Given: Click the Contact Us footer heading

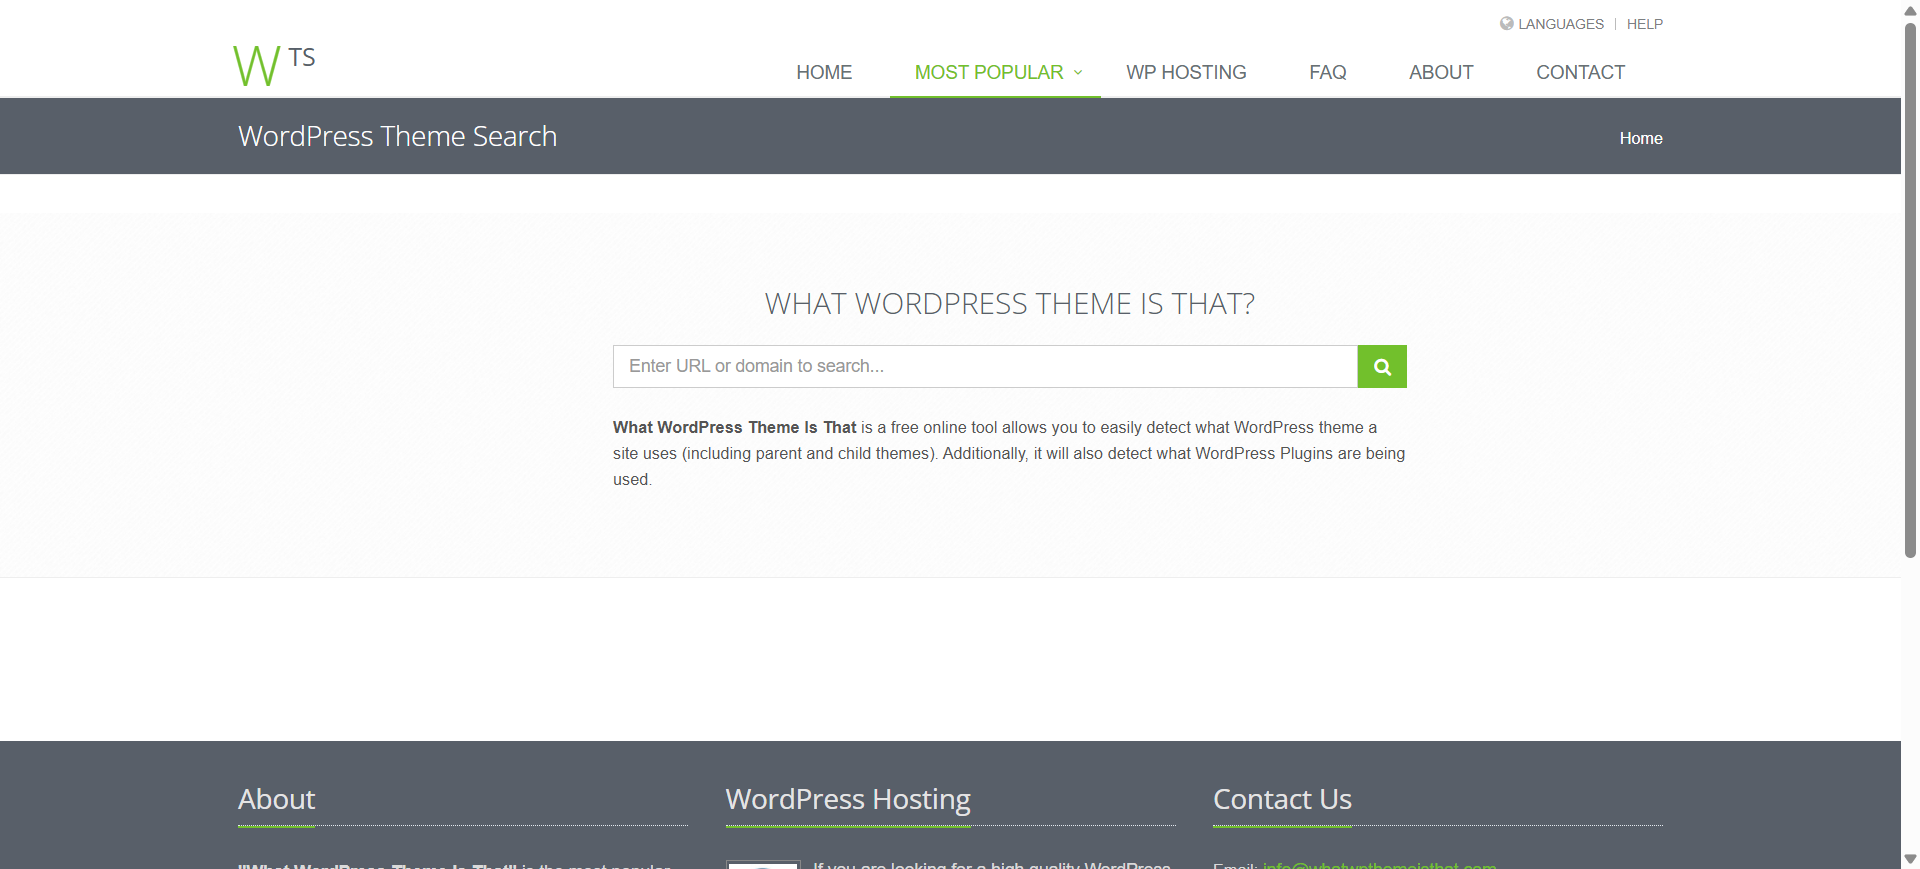Looking at the screenshot, I should pos(1282,799).
